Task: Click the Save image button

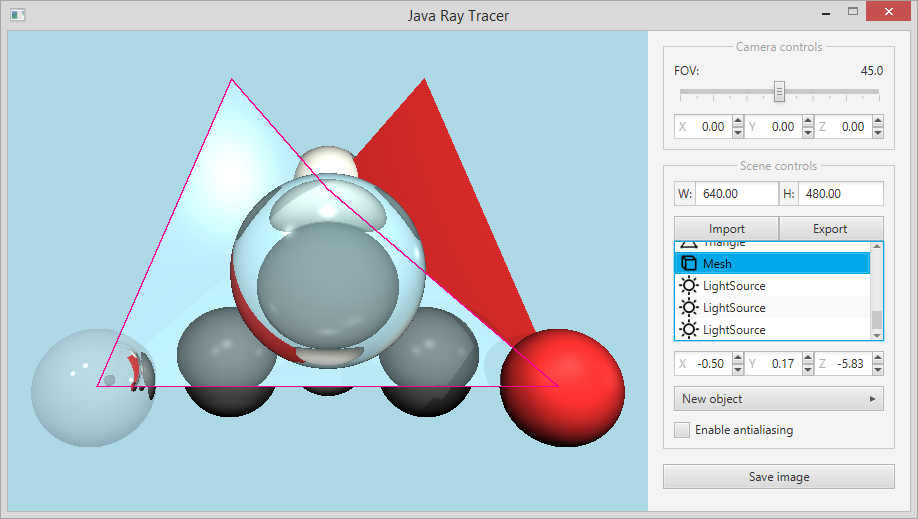Action: tap(779, 477)
